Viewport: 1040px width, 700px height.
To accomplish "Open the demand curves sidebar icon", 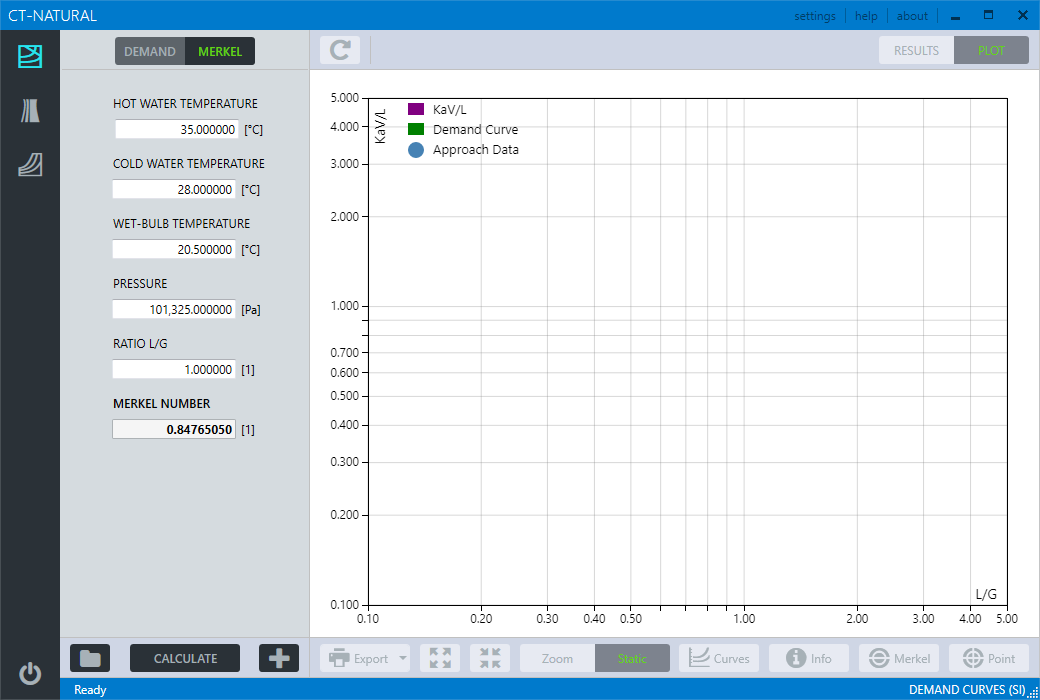I will point(30,57).
